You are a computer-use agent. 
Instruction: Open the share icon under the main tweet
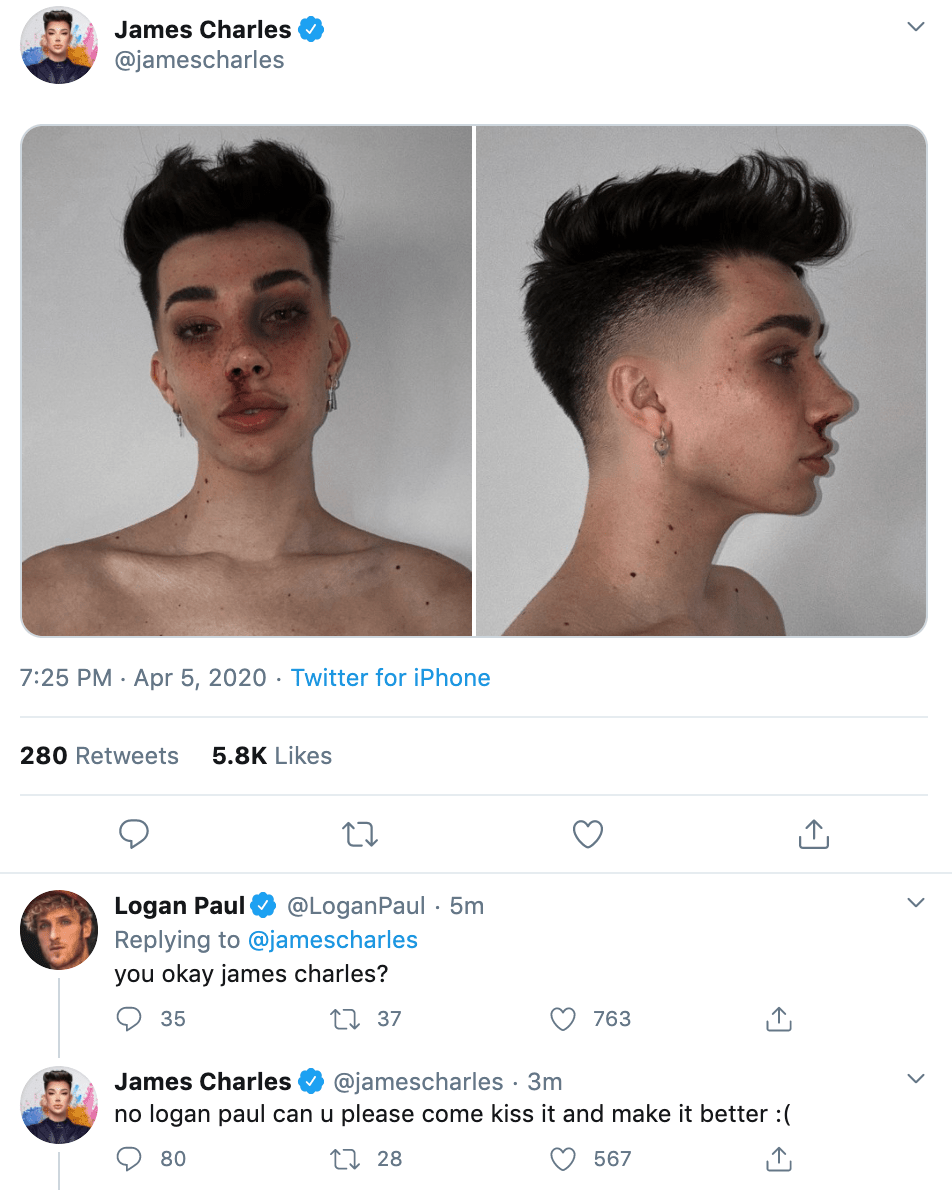coord(813,833)
